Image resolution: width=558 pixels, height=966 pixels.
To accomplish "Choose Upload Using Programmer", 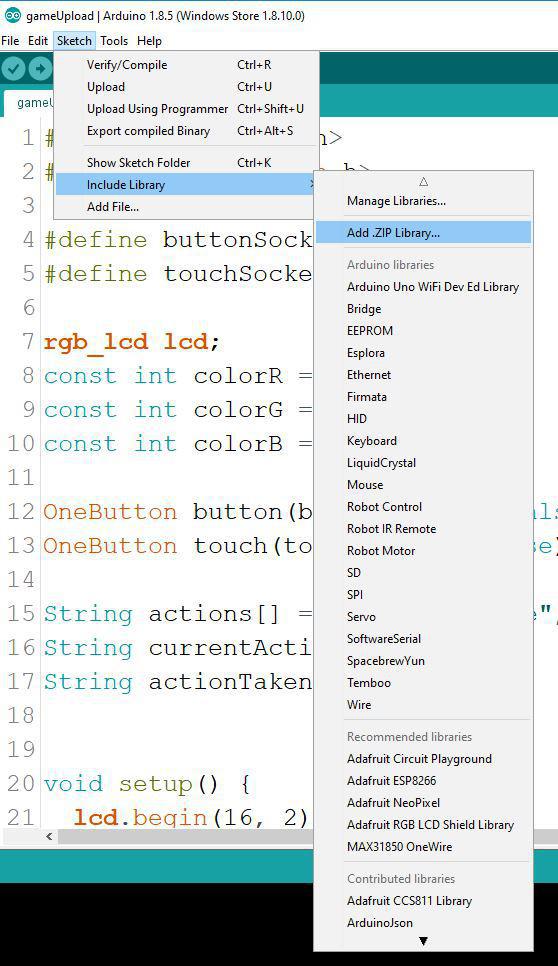I will click(x=187, y=109).
